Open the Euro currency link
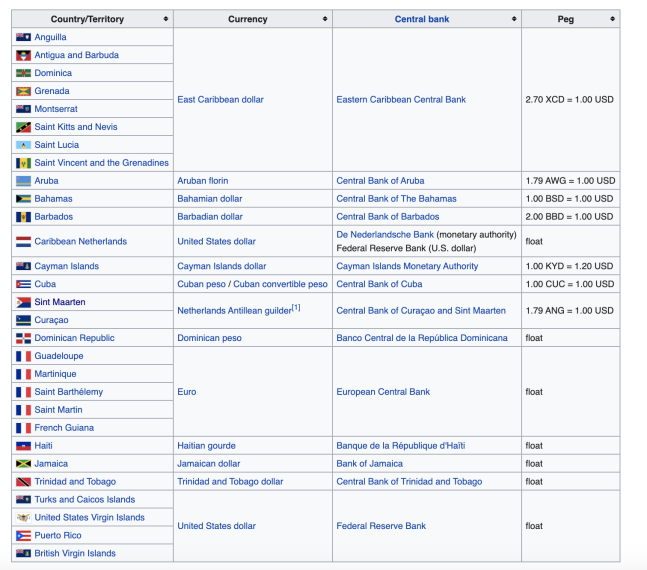Viewport: 647px width, 570px height. pos(187,392)
